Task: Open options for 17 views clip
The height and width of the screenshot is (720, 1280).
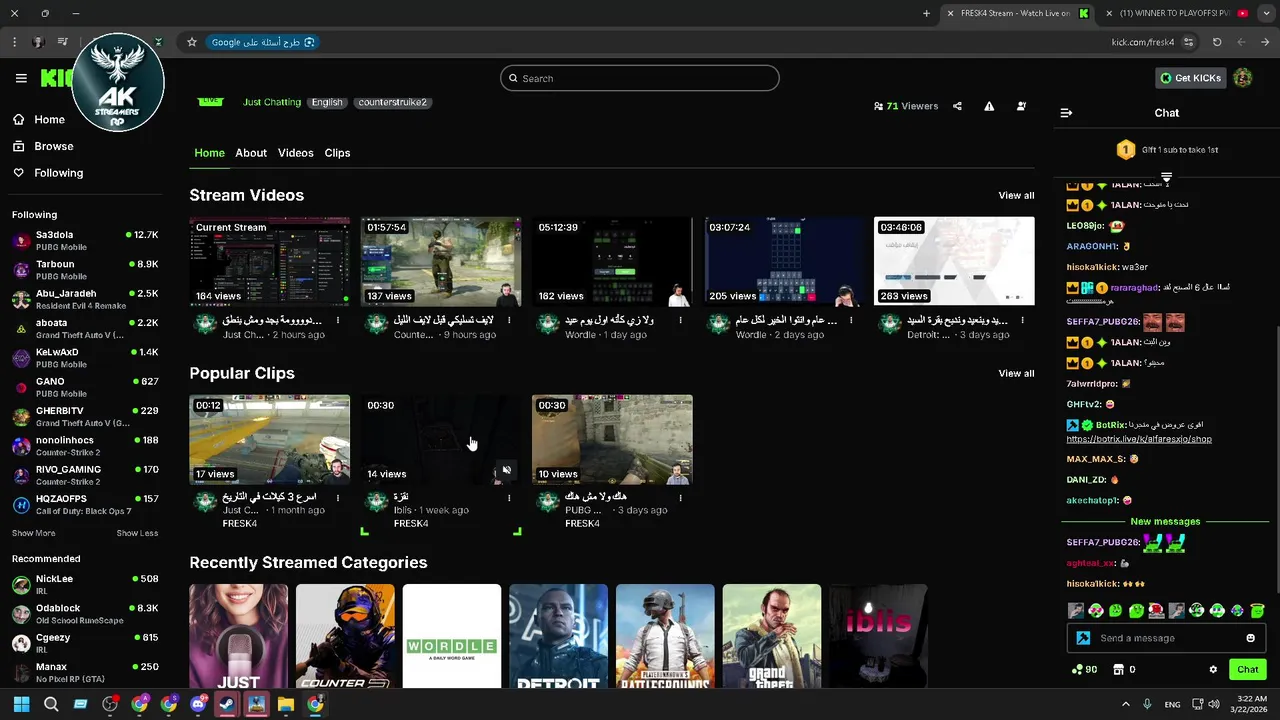Action: click(x=338, y=497)
